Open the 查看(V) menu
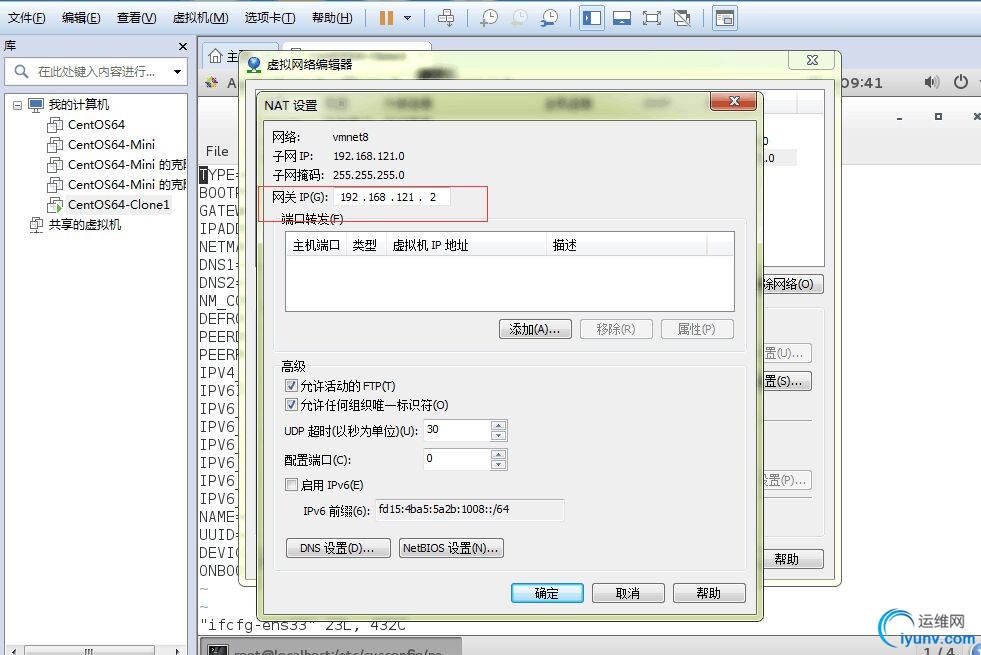Viewport: 981px width, 655px height. [136, 18]
